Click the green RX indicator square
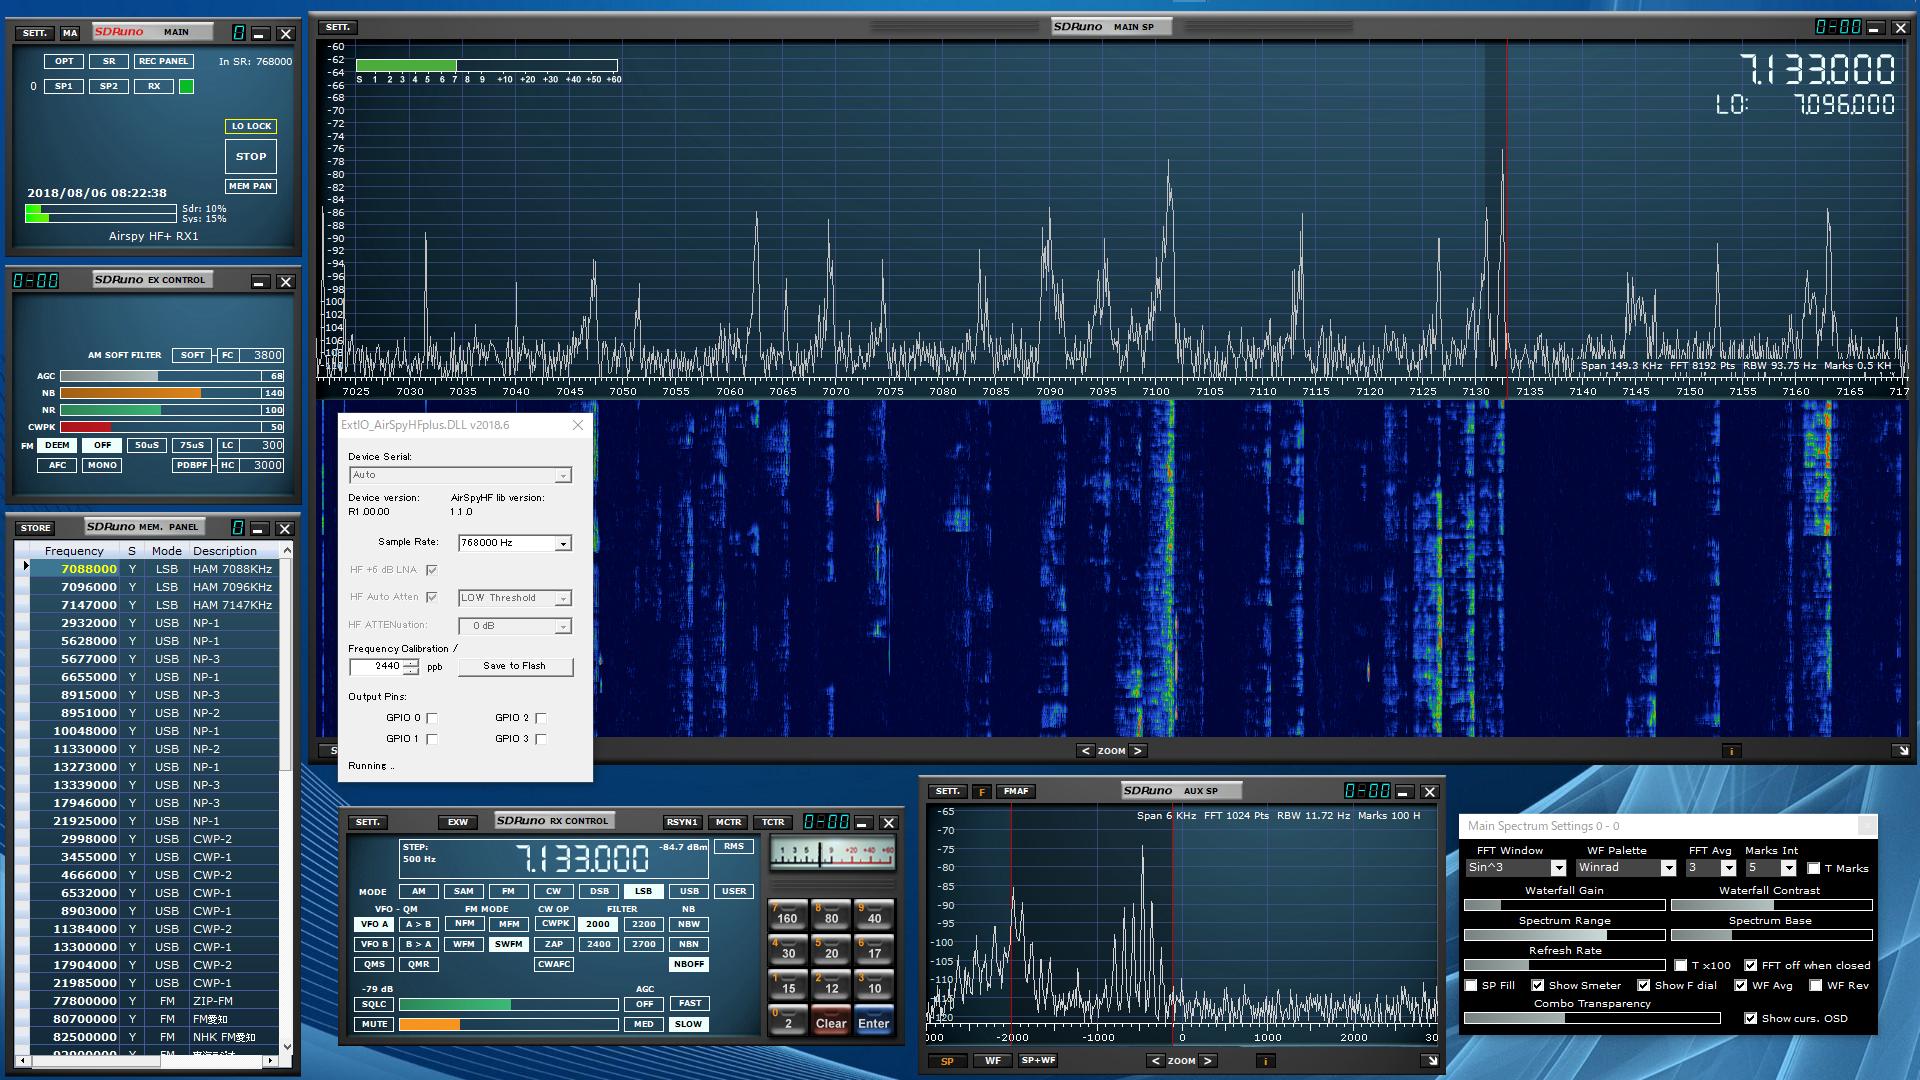Image resolution: width=1920 pixels, height=1080 pixels. pyautogui.click(x=186, y=87)
